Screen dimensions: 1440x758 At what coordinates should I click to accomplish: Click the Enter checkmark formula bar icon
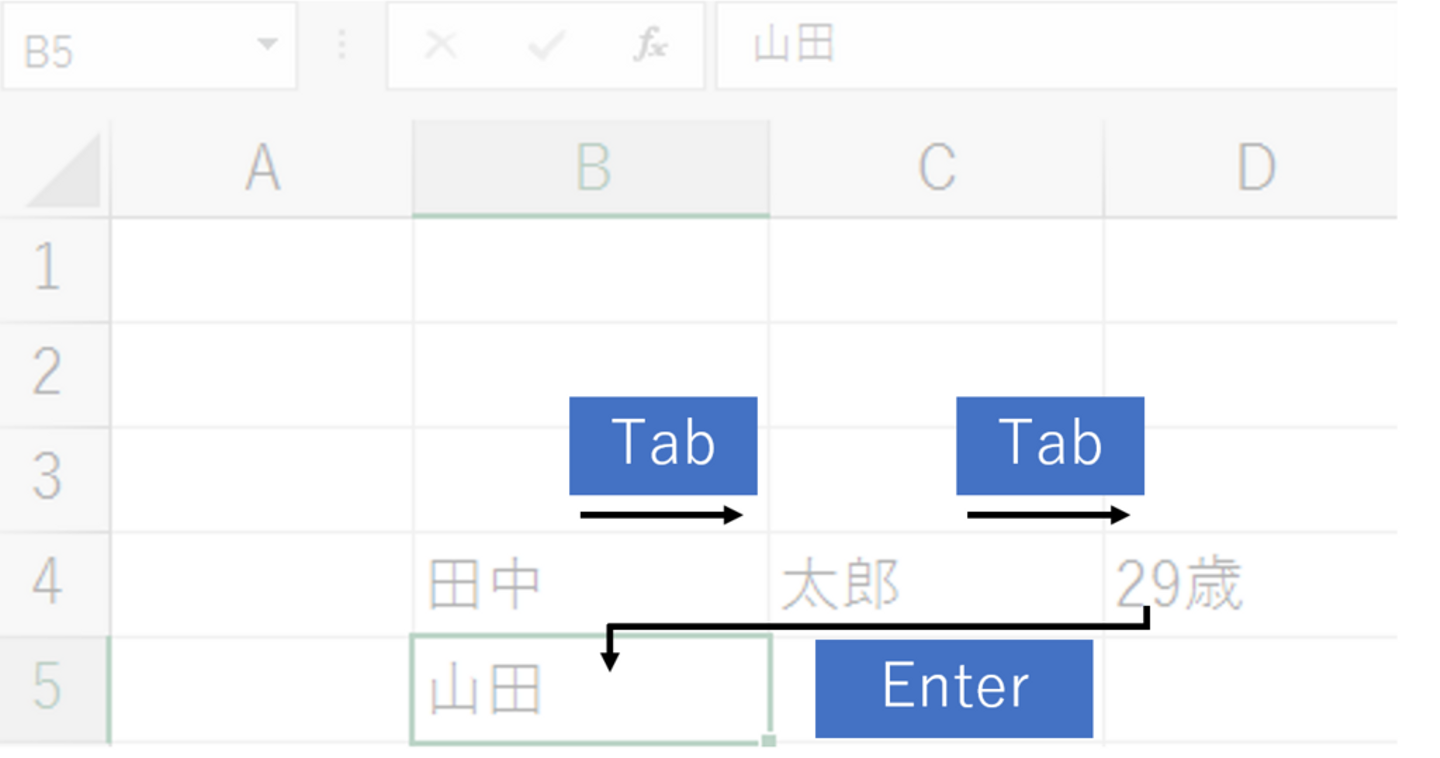coord(546,46)
